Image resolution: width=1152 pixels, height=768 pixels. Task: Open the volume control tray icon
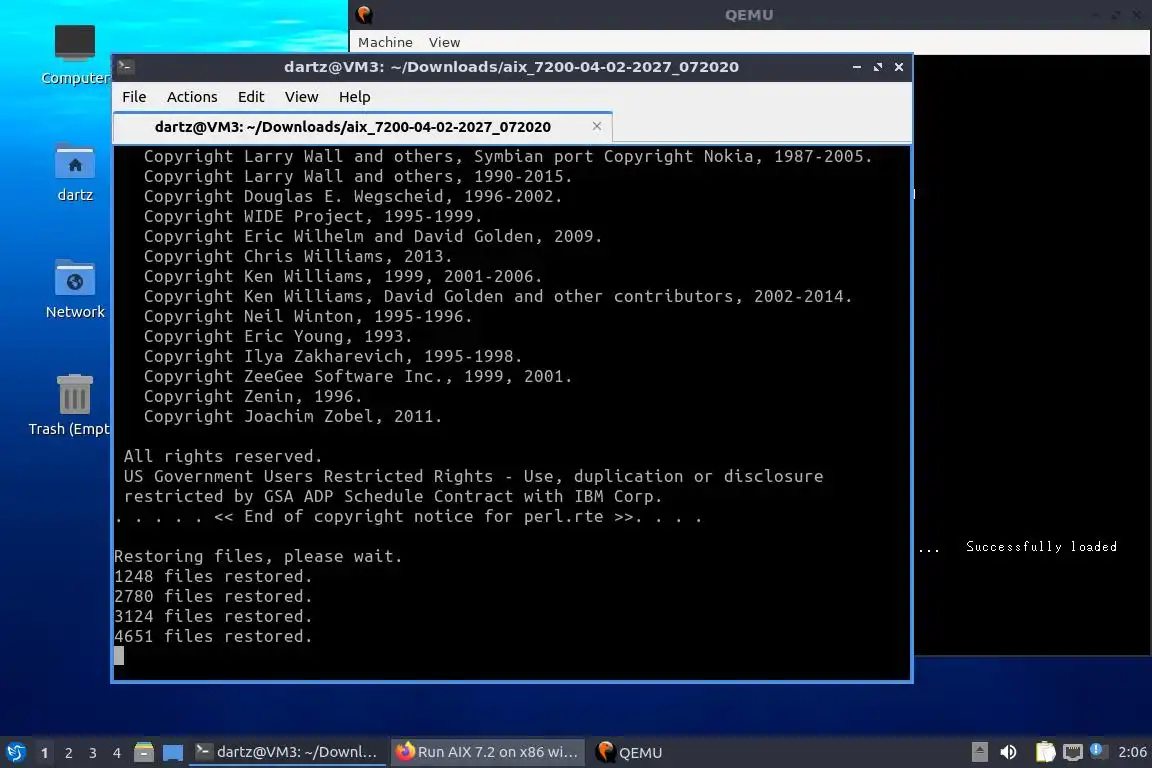(1009, 752)
